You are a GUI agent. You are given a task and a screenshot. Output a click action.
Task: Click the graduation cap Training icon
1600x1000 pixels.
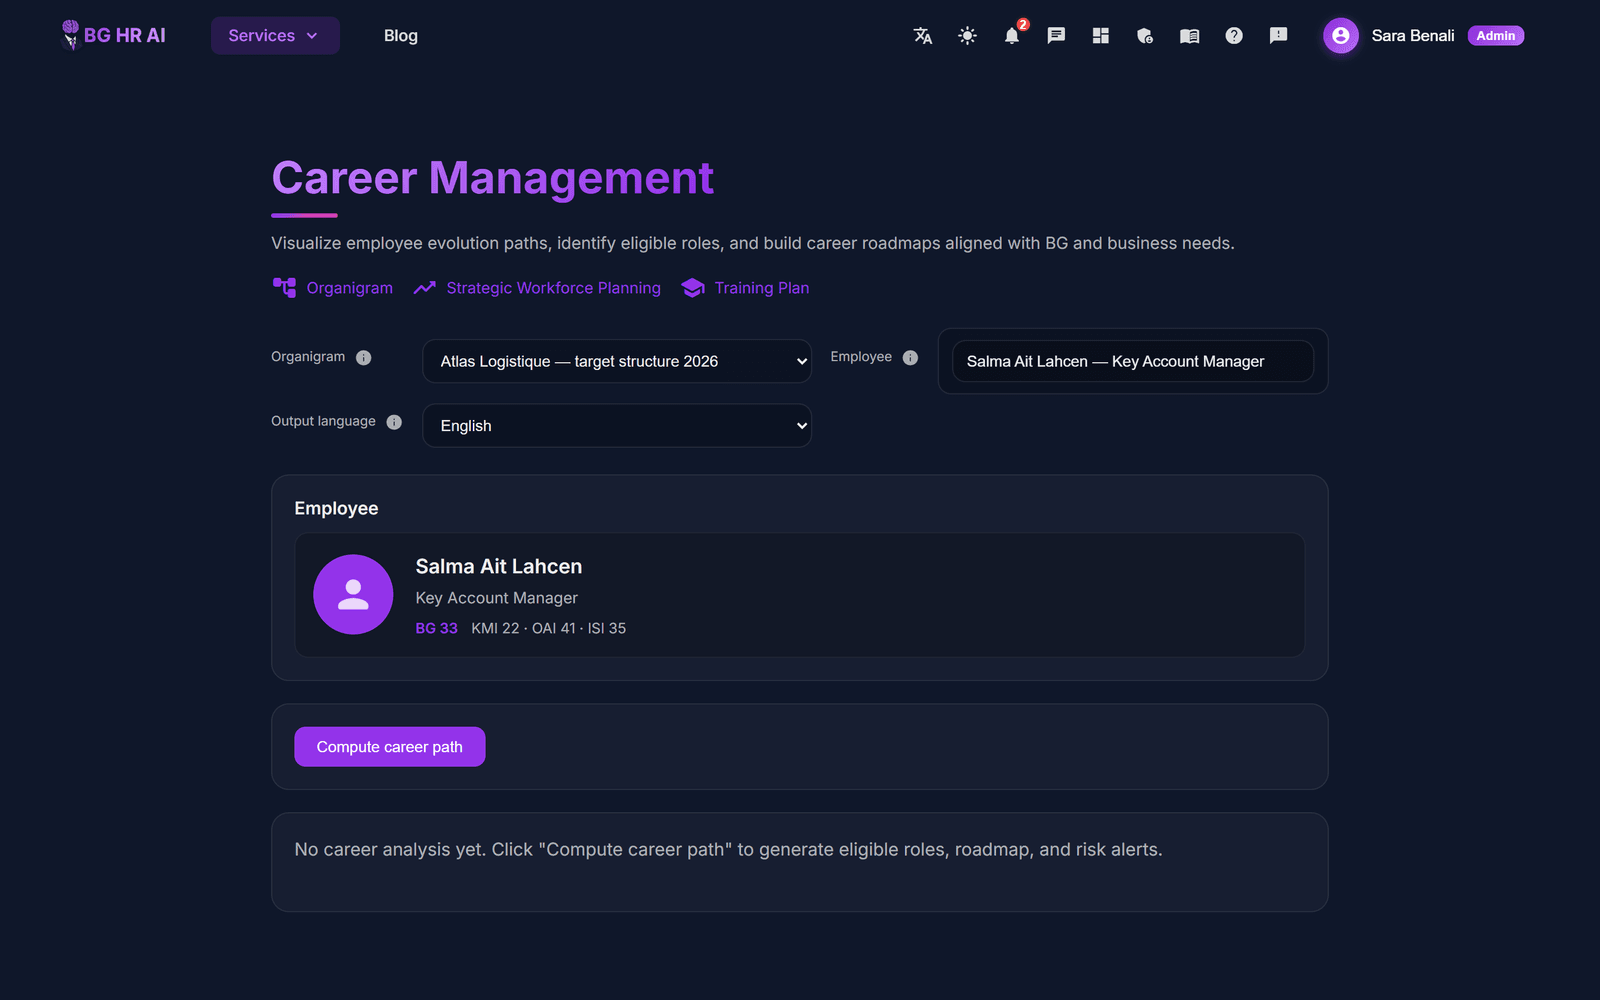click(693, 288)
